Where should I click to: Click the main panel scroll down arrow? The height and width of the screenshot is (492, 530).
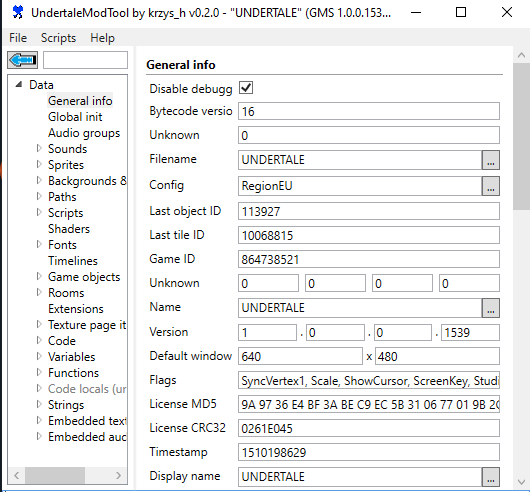(x=521, y=482)
